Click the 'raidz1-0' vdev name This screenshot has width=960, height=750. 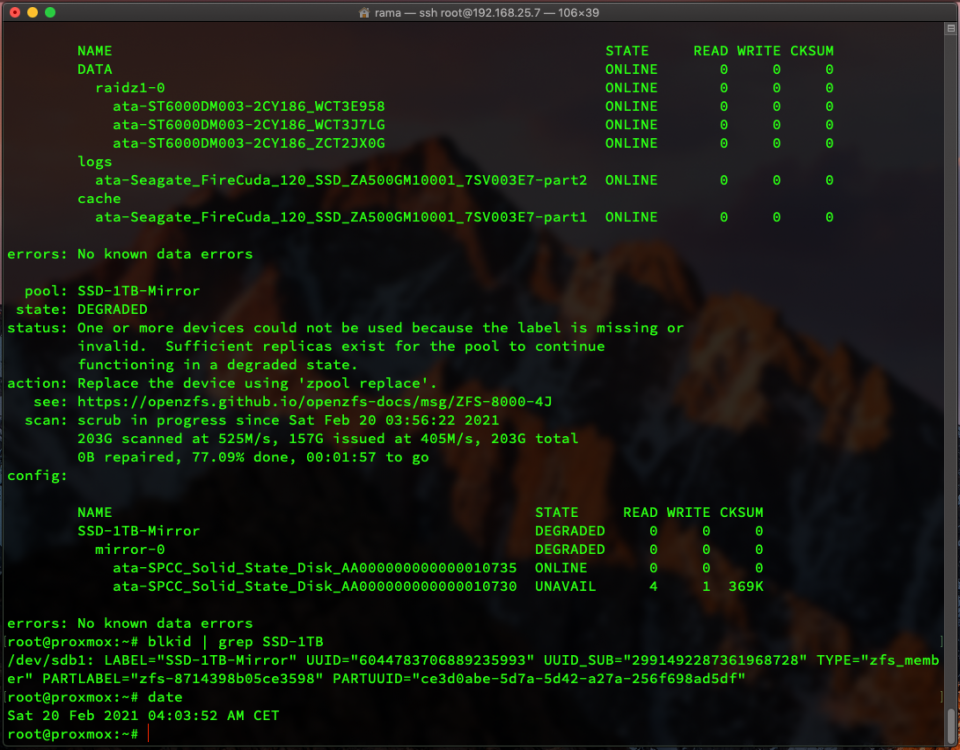tap(130, 88)
